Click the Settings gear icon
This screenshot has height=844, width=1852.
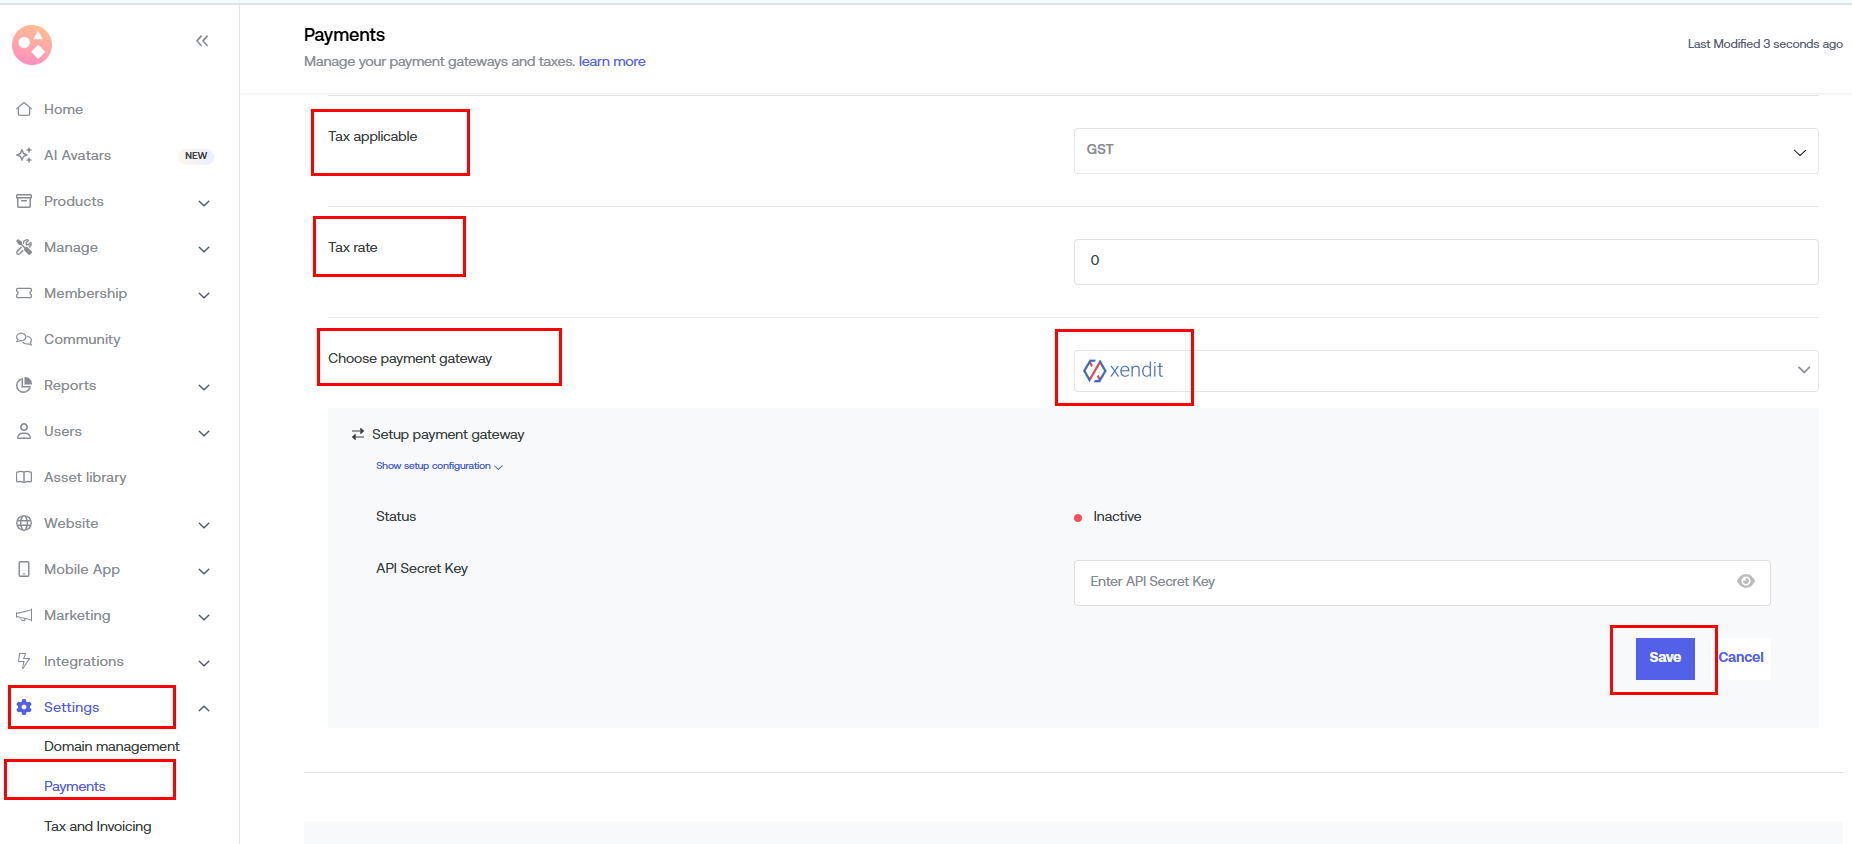pos(24,707)
